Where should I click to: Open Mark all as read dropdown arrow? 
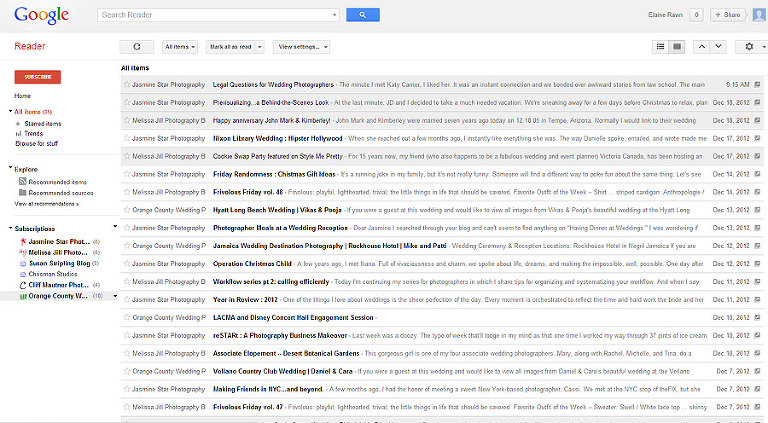tap(260, 47)
